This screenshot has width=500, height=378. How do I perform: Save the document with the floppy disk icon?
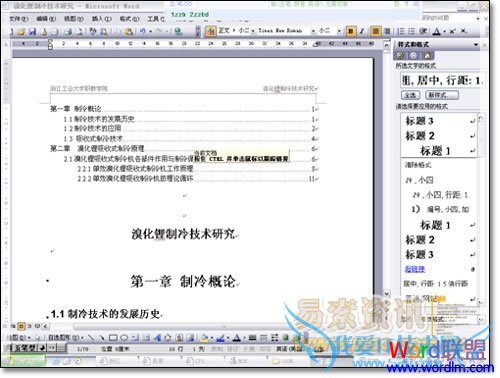pos(32,32)
